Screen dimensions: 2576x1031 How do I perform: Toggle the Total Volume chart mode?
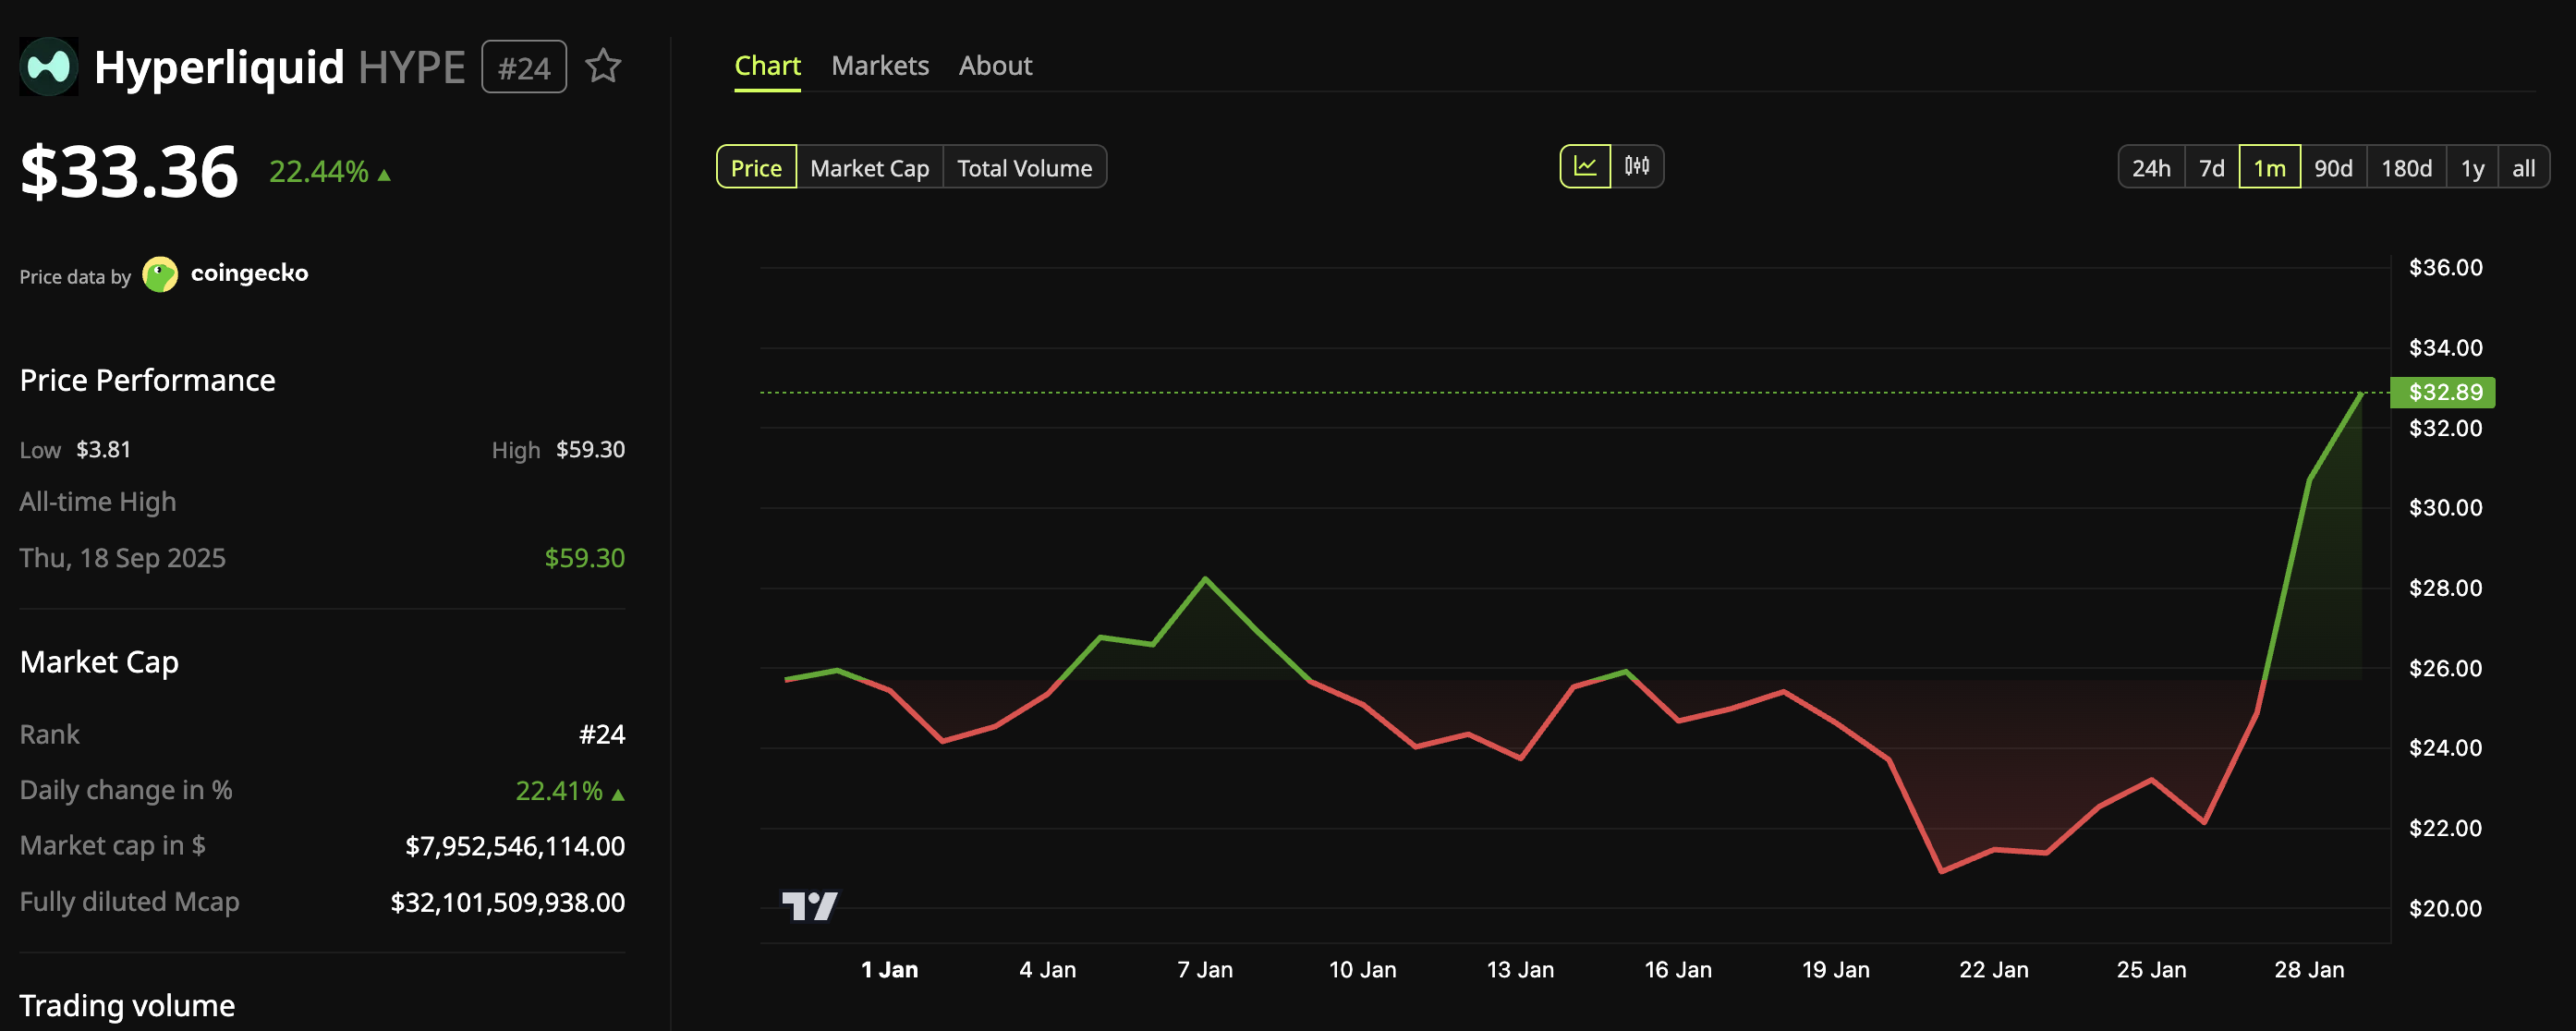[x=1025, y=167]
